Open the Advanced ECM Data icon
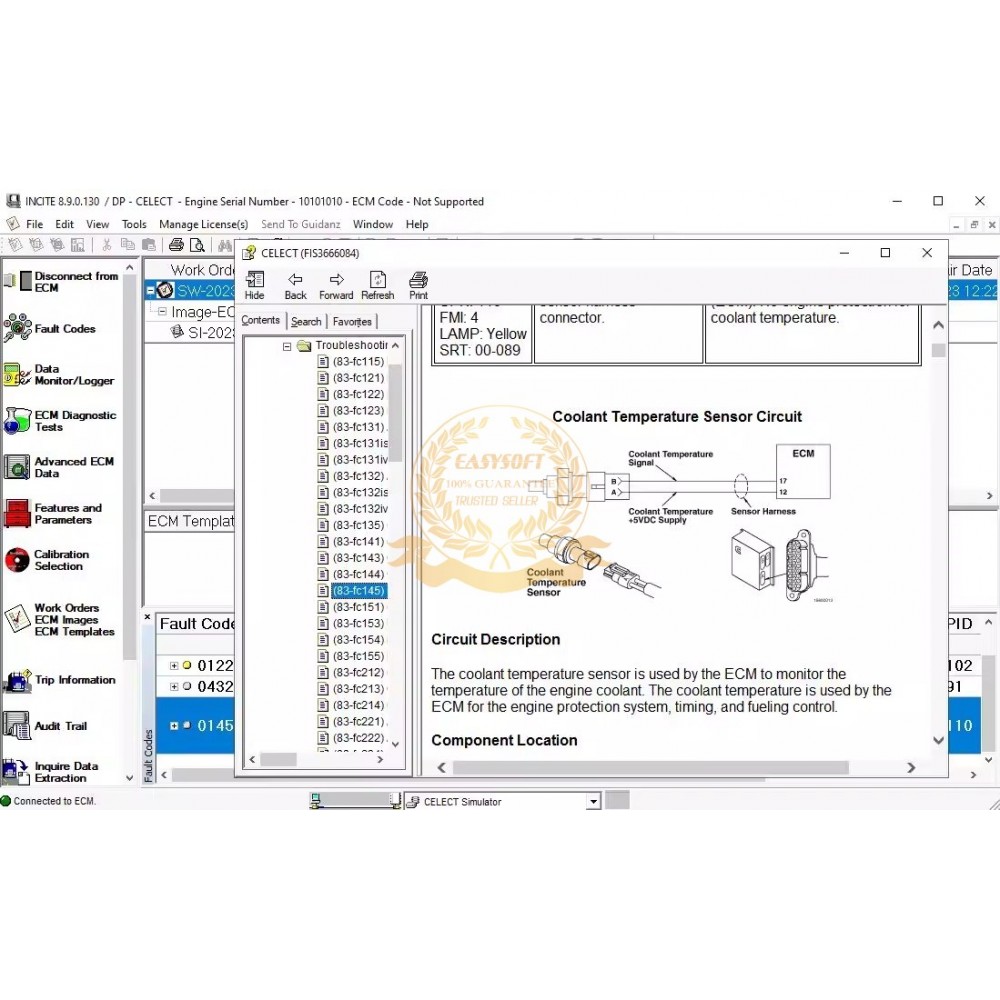This screenshot has width=1000, height=1000. click(17, 467)
